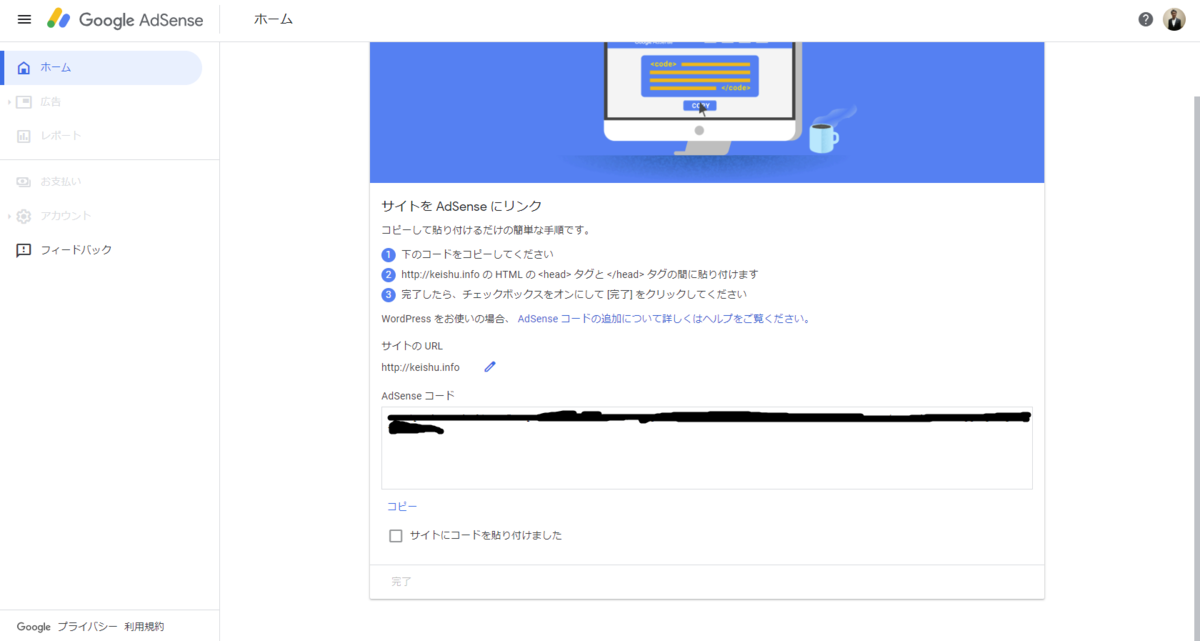Viewport: 1200px width, 641px height.
Task: Click the コピー copy link
Action: [402, 507]
